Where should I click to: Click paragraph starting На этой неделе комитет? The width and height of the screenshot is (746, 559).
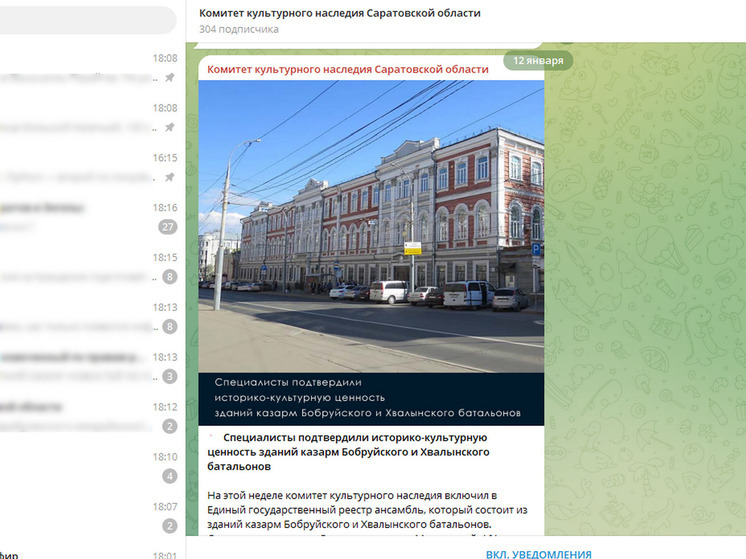367,510
